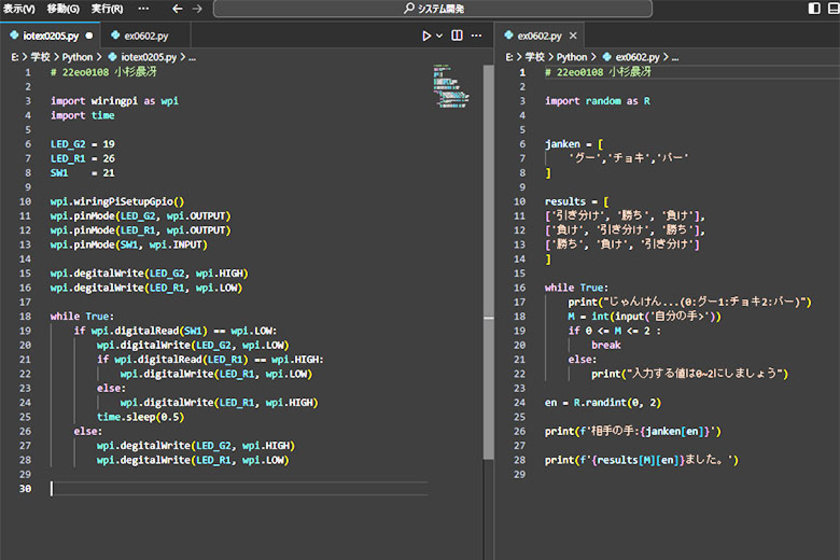Run the Python file with play button
The width and height of the screenshot is (840, 560).
click(426, 35)
